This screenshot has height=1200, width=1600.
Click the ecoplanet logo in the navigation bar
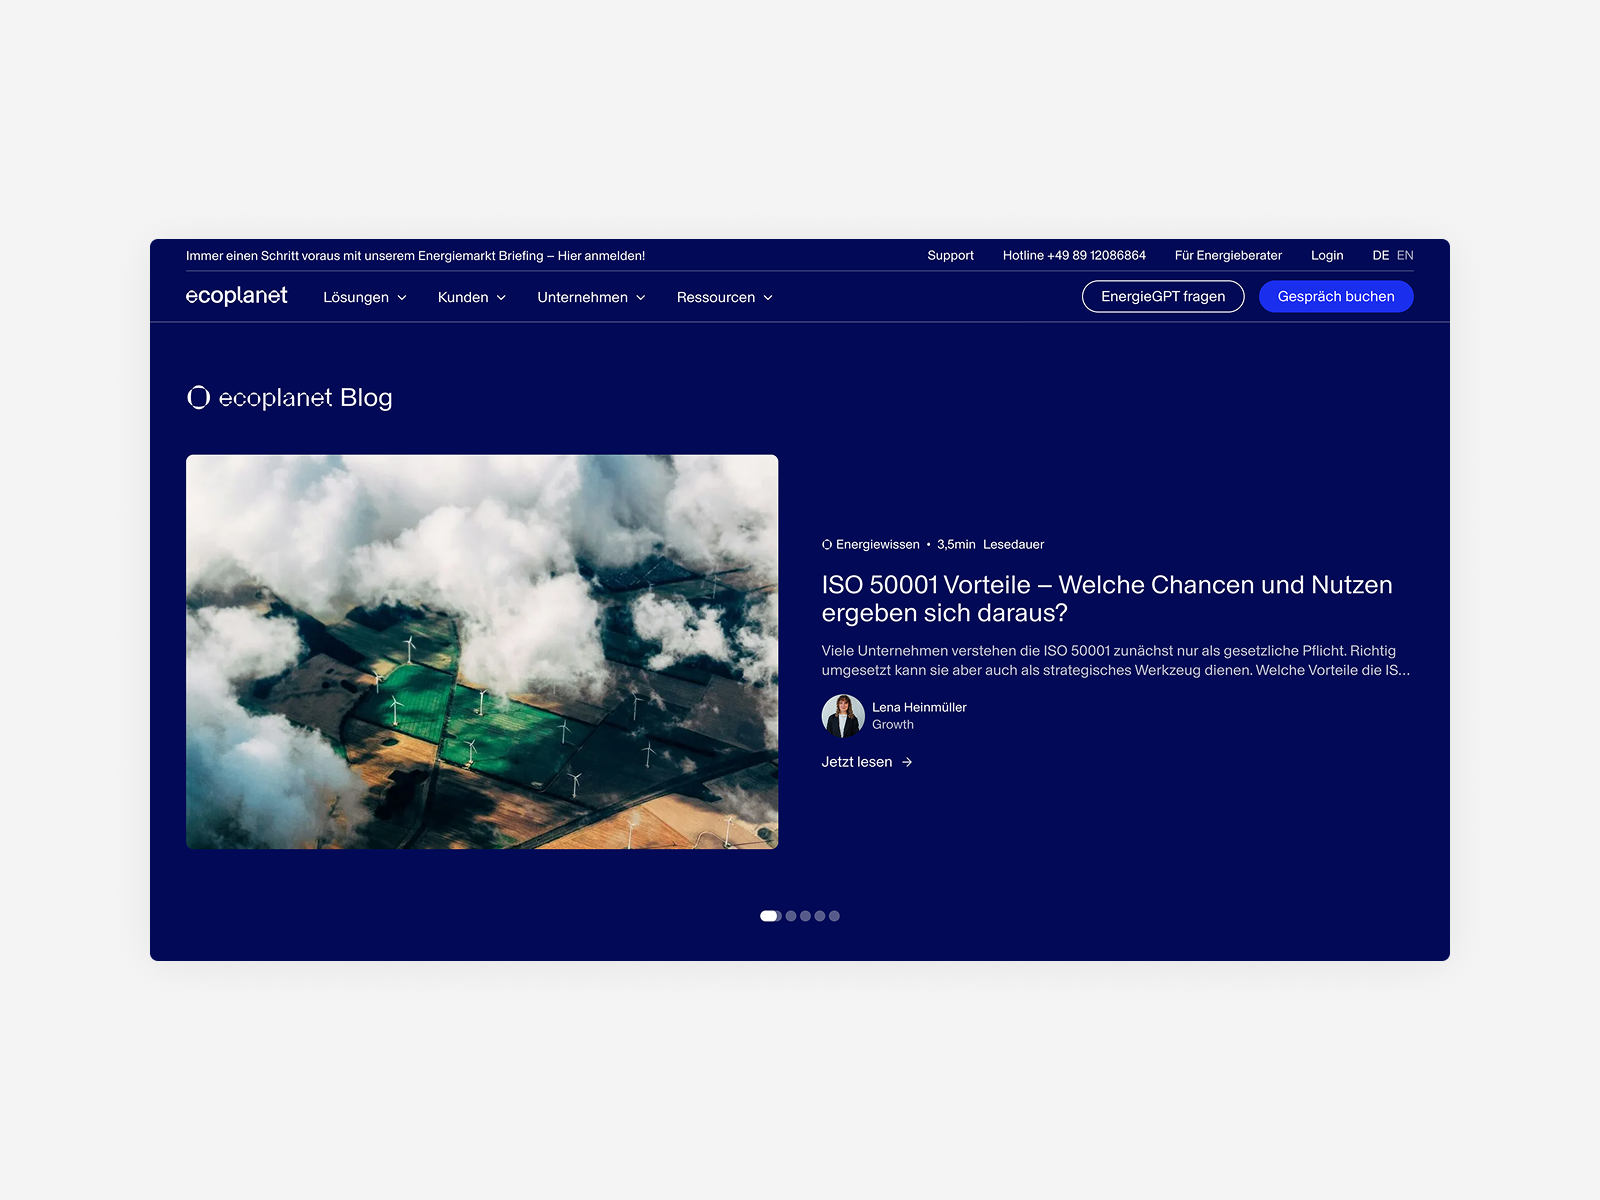pyautogui.click(x=236, y=296)
